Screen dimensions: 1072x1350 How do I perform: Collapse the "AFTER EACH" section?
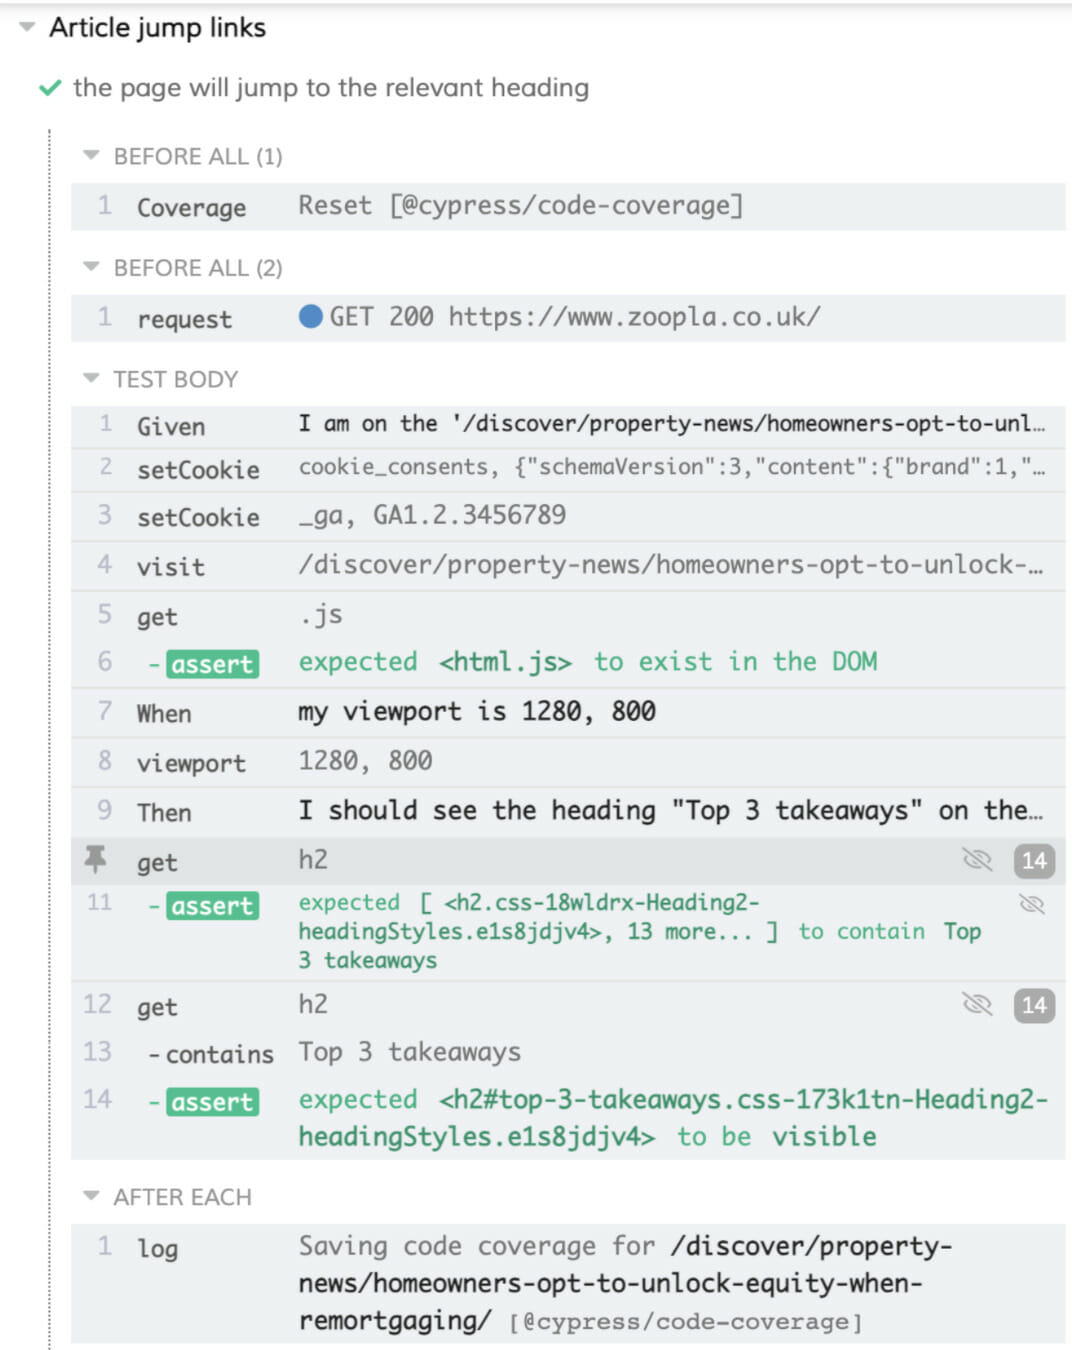[x=91, y=1196]
